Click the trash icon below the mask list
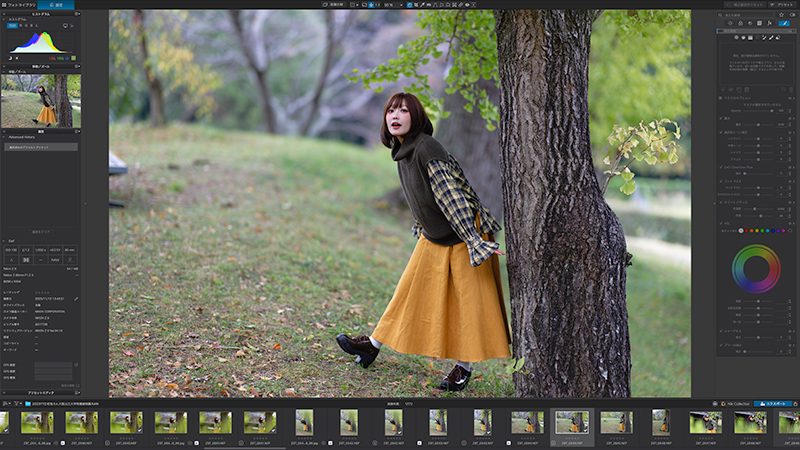 791,90
